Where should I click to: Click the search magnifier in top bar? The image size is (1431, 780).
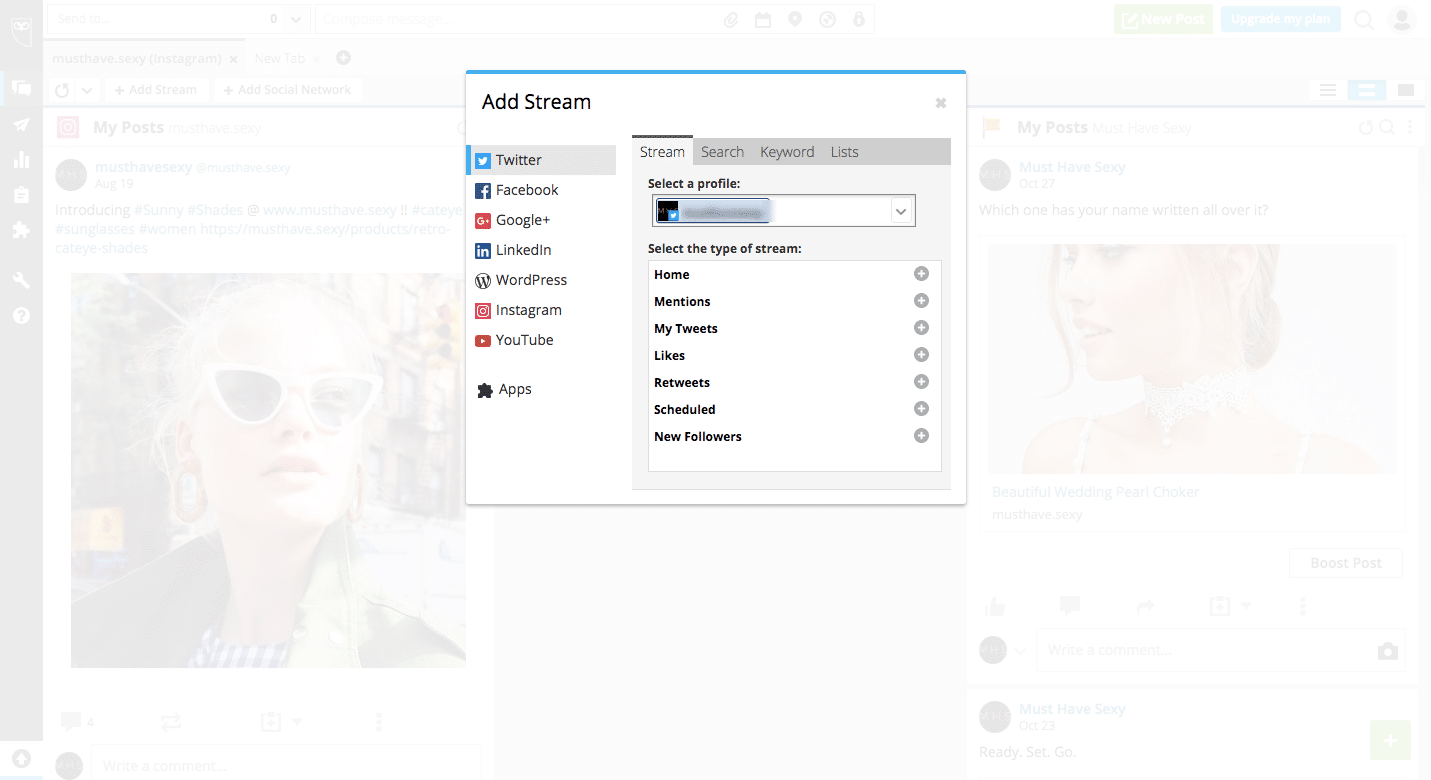tap(1364, 20)
